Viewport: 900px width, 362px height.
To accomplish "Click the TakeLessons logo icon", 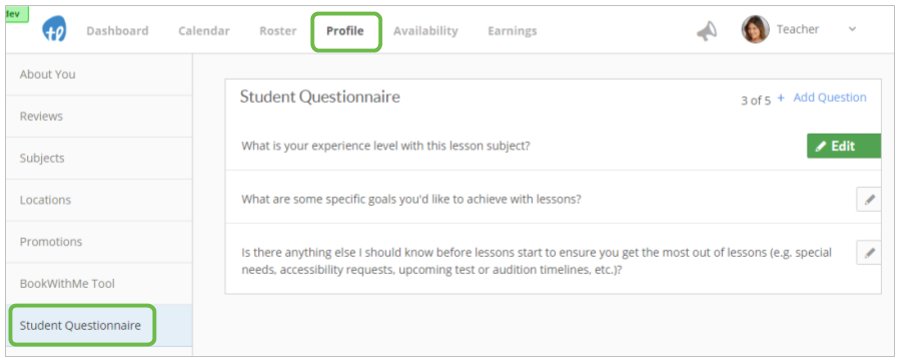I will [55, 29].
